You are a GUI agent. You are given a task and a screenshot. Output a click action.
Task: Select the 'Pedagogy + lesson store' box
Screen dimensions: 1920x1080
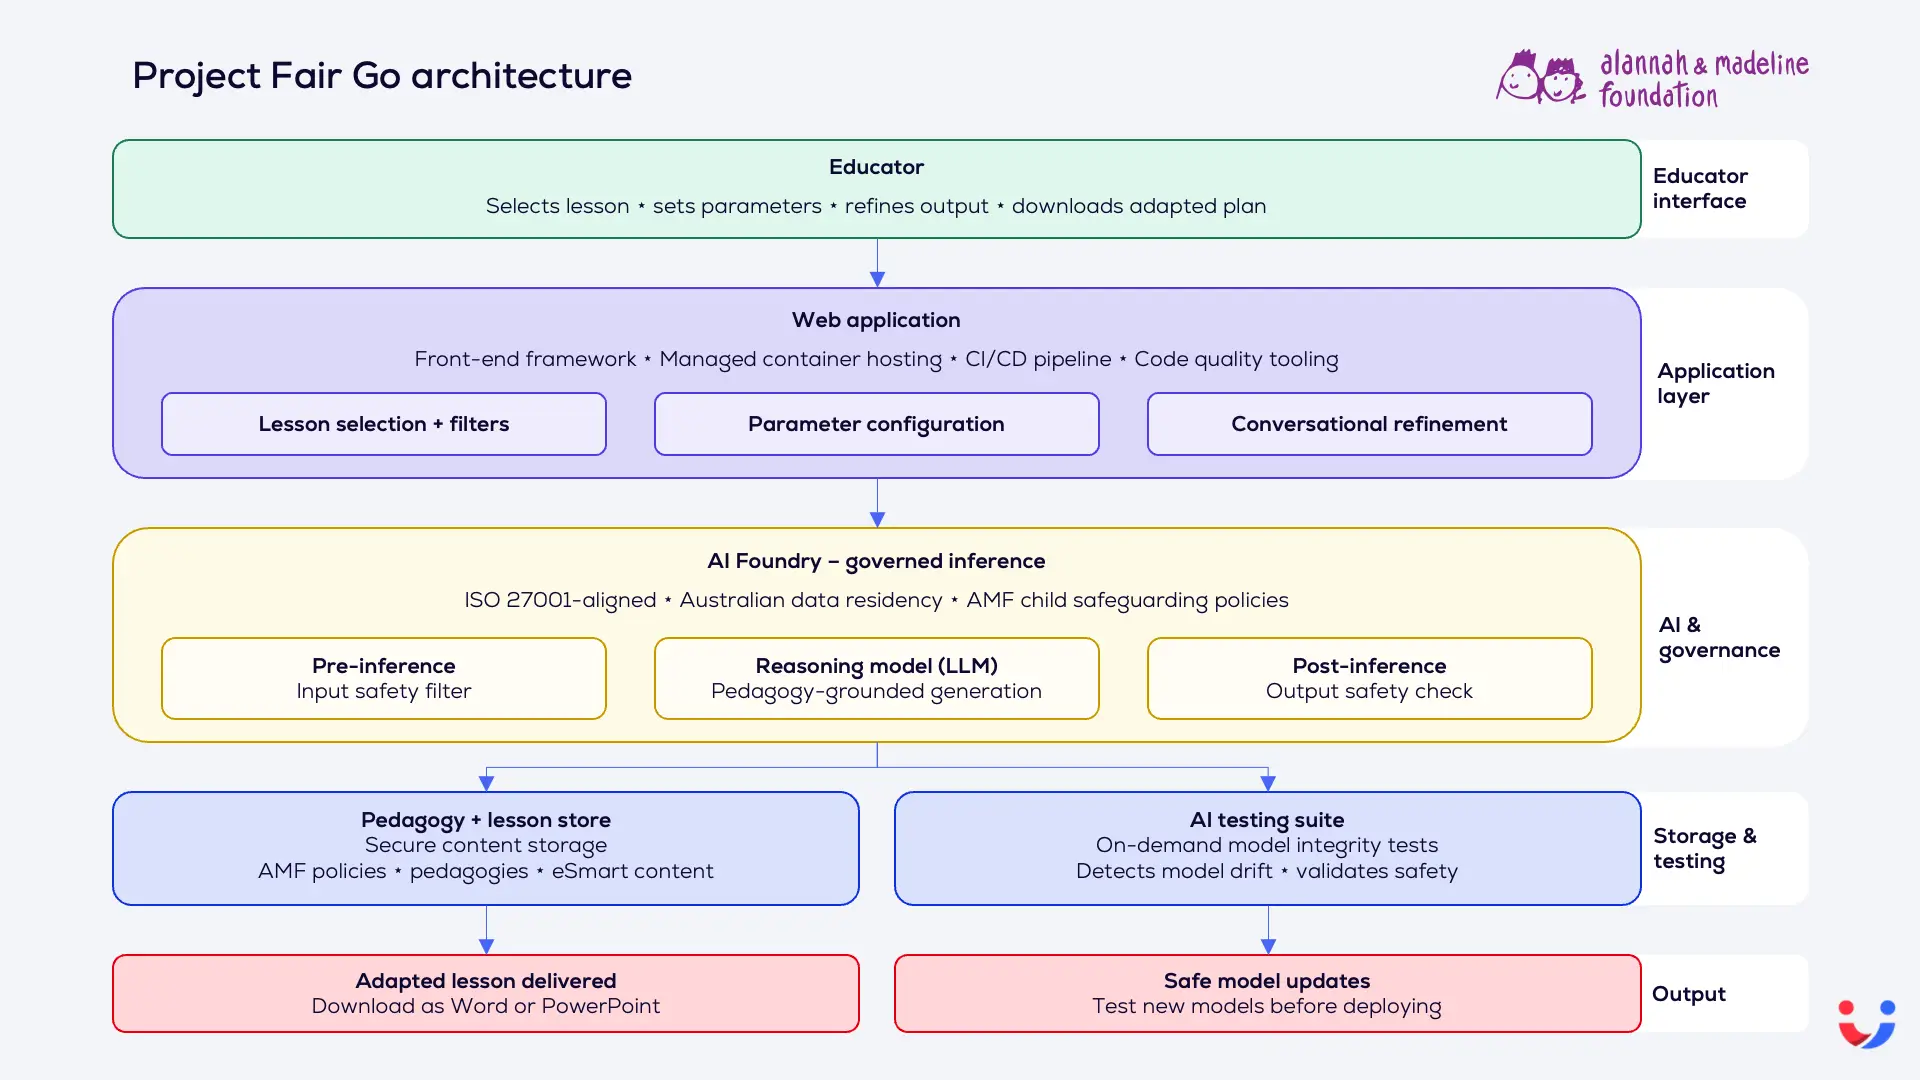coord(486,848)
